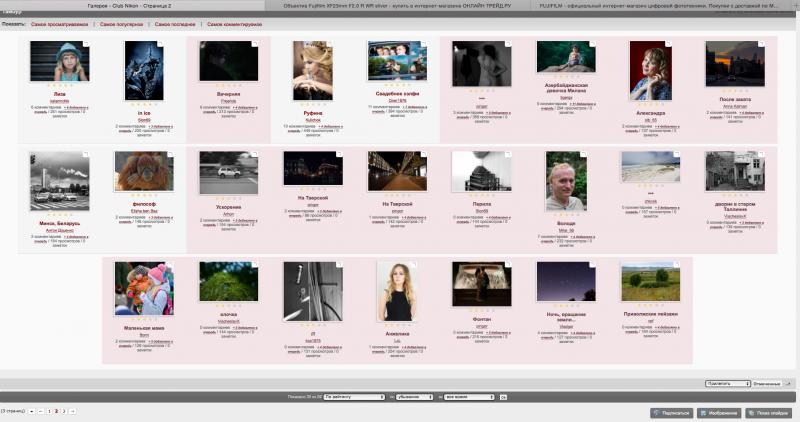
Task: Open the marked-items action dropdown near Отмеченные
Action: (x=728, y=384)
